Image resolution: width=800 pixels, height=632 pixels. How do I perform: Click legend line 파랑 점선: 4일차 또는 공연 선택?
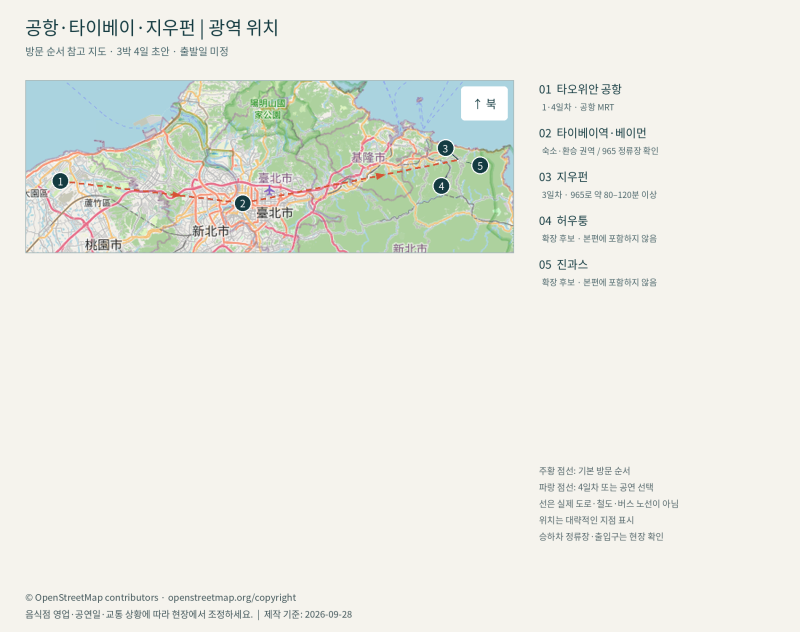(596, 487)
